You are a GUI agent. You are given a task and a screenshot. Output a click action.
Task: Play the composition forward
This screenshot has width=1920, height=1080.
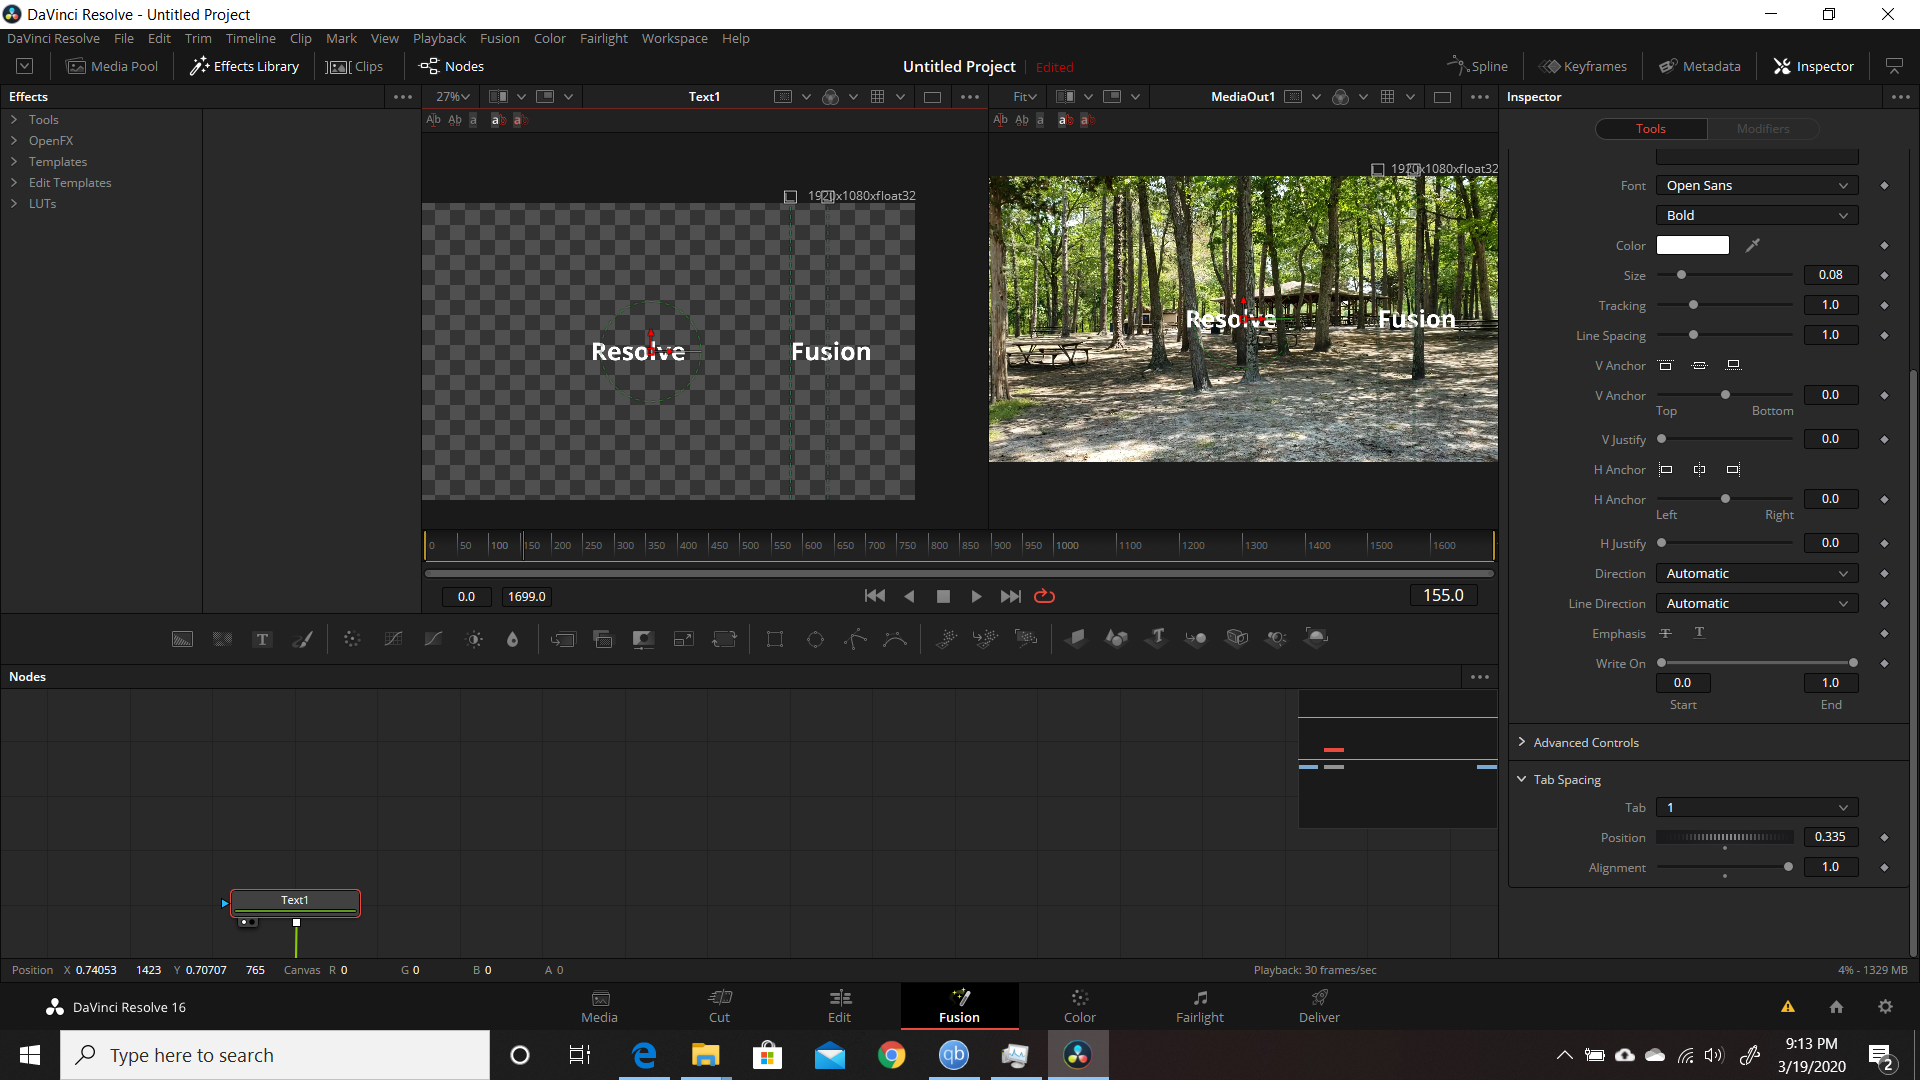(976, 596)
